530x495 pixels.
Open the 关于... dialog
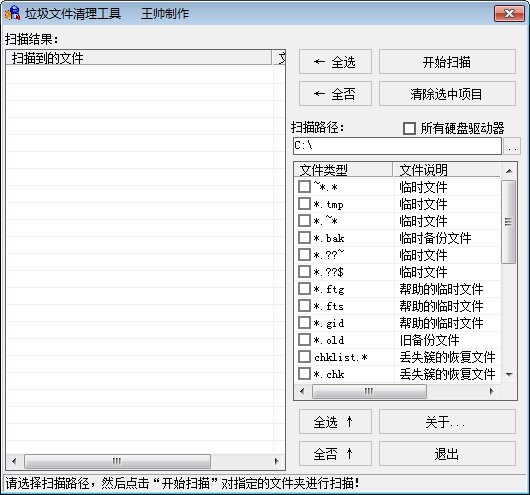[x=447, y=422]
